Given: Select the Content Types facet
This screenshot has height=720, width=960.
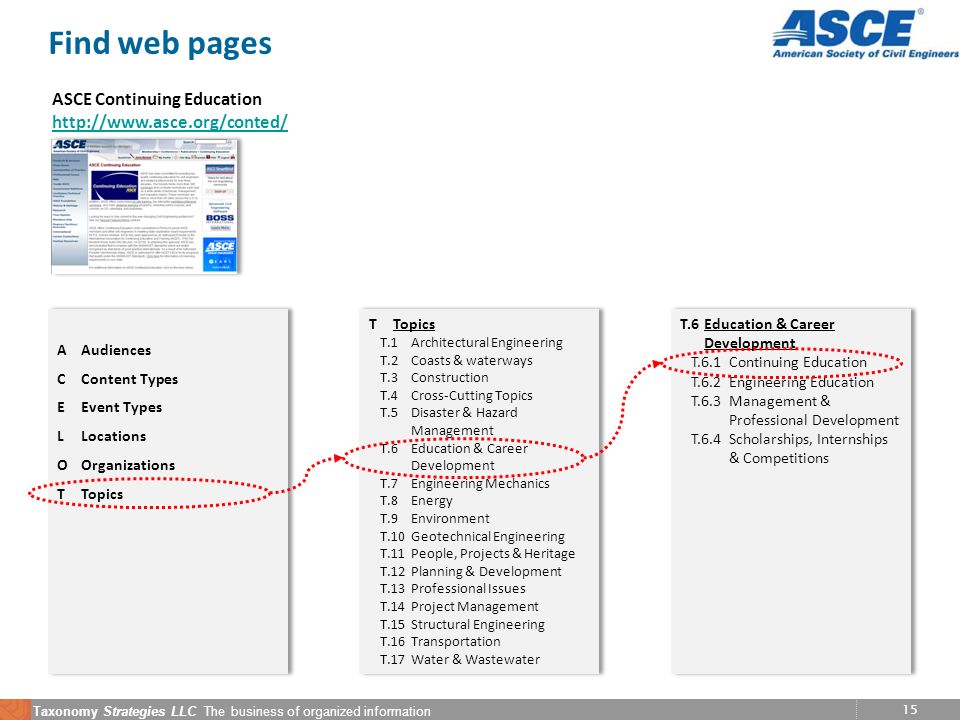Looking at the screenshot, I should (x=118, y=379).
